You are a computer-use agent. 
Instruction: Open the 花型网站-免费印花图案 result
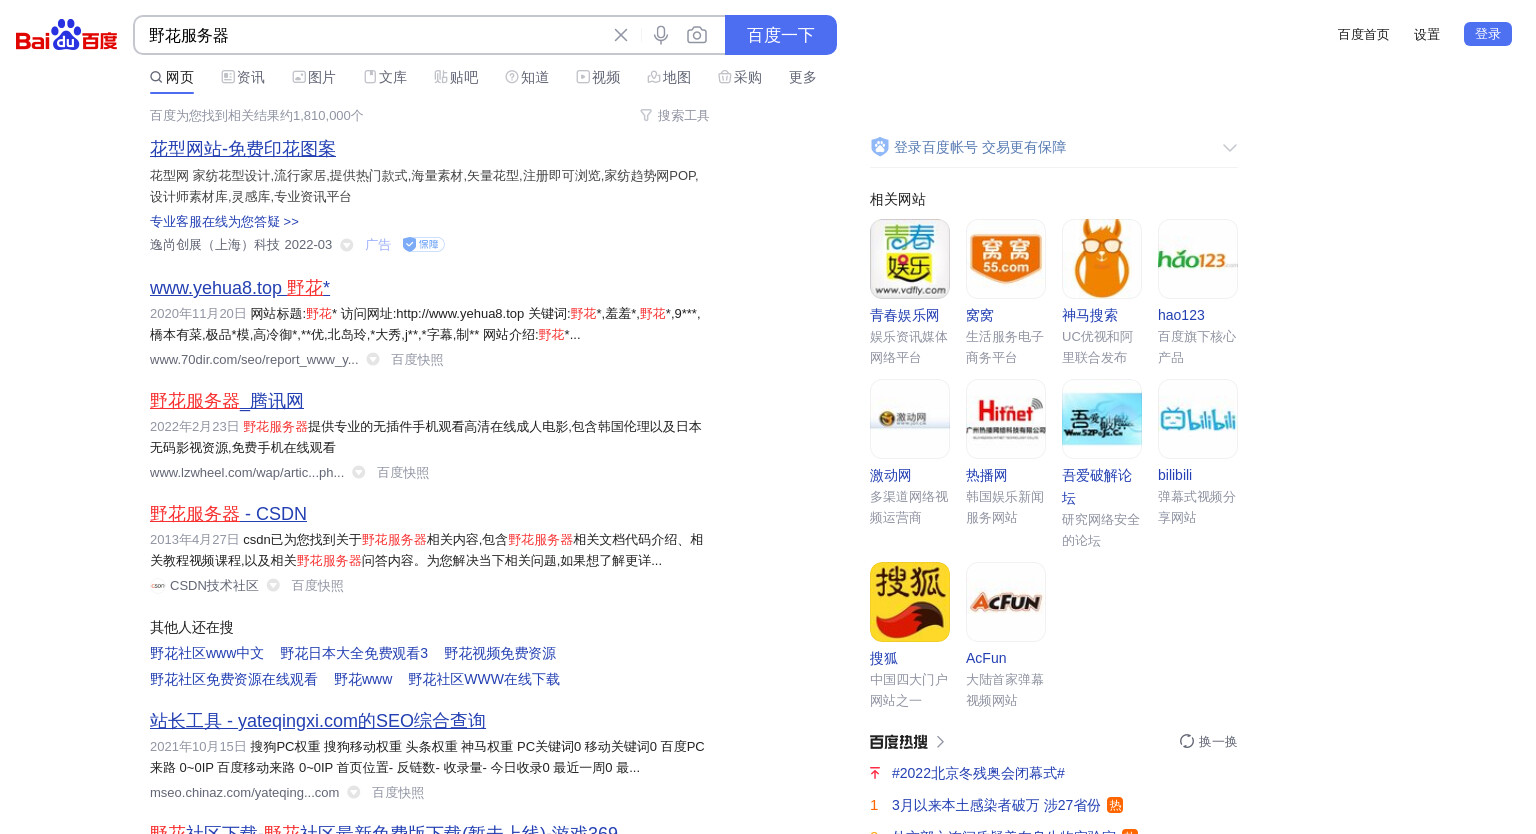(243, 148)
